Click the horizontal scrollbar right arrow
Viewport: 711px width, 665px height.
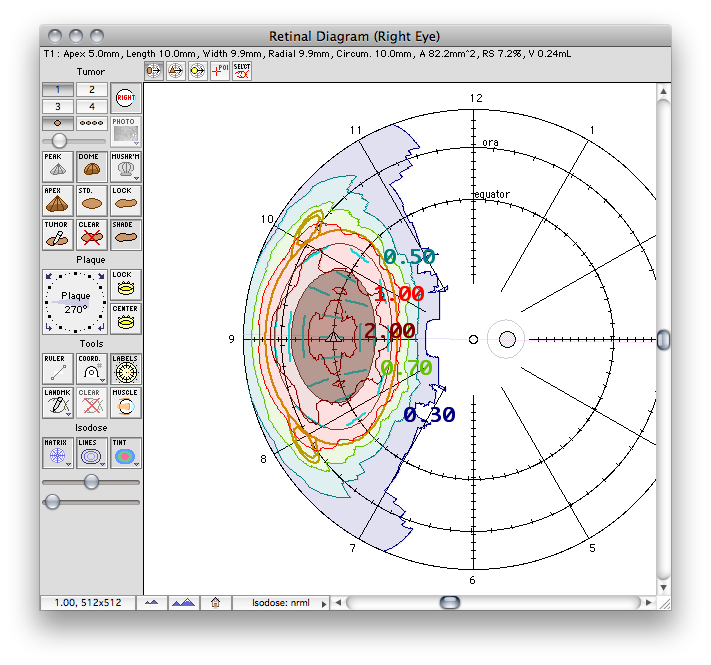click(x=649, y=603)
